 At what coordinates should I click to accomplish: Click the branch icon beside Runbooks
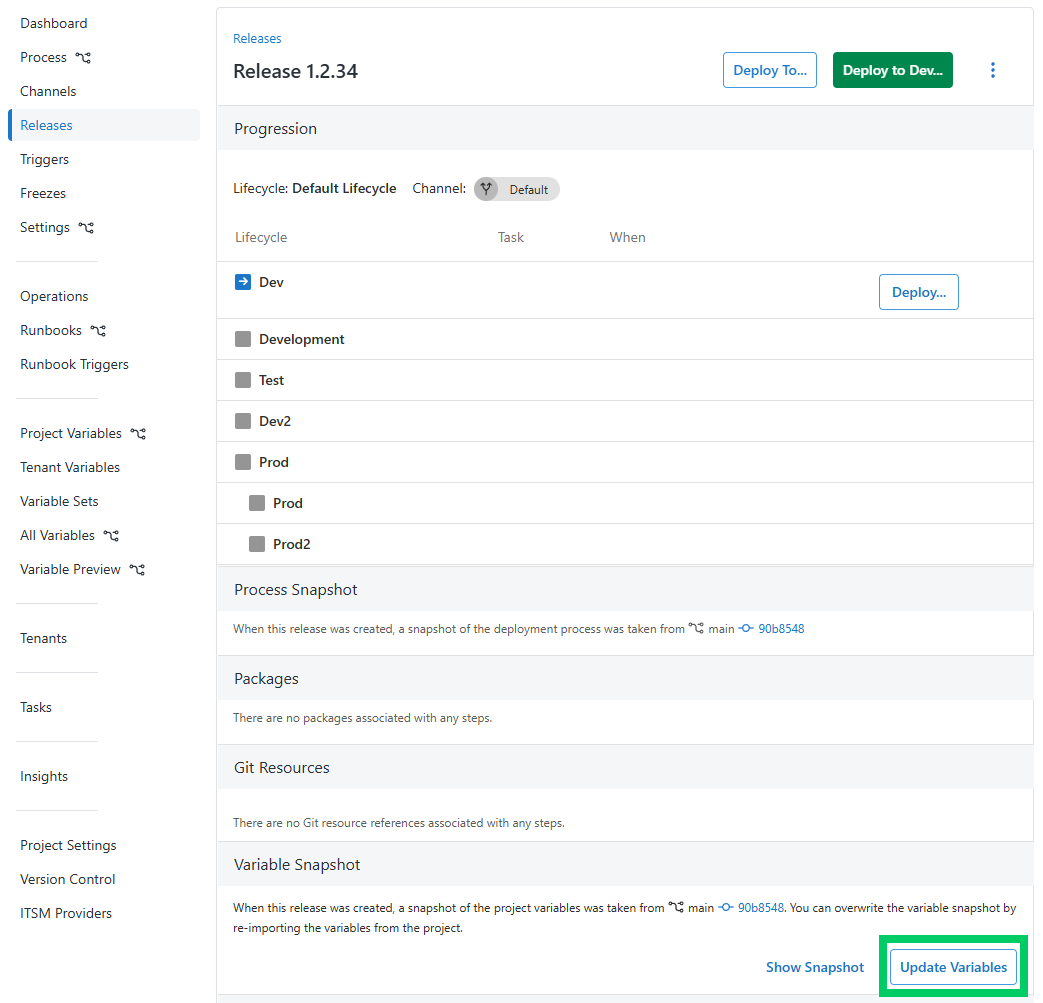point(97,330)
